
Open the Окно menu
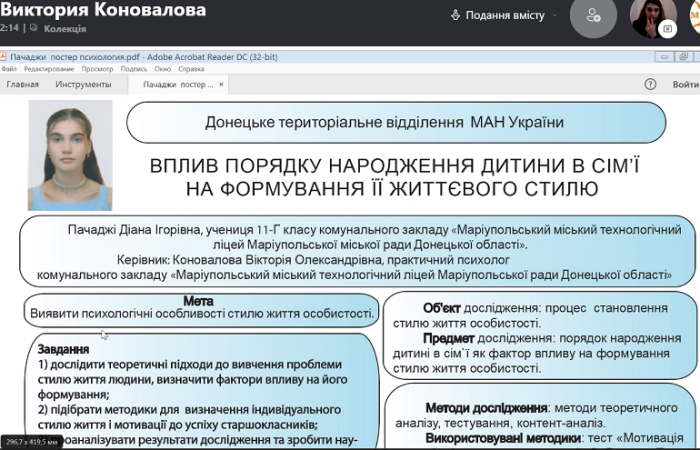coord(162,69)
